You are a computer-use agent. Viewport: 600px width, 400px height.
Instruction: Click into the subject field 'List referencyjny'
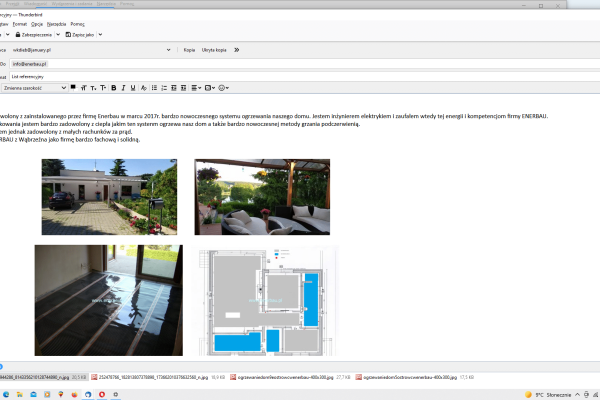point(304,77)
